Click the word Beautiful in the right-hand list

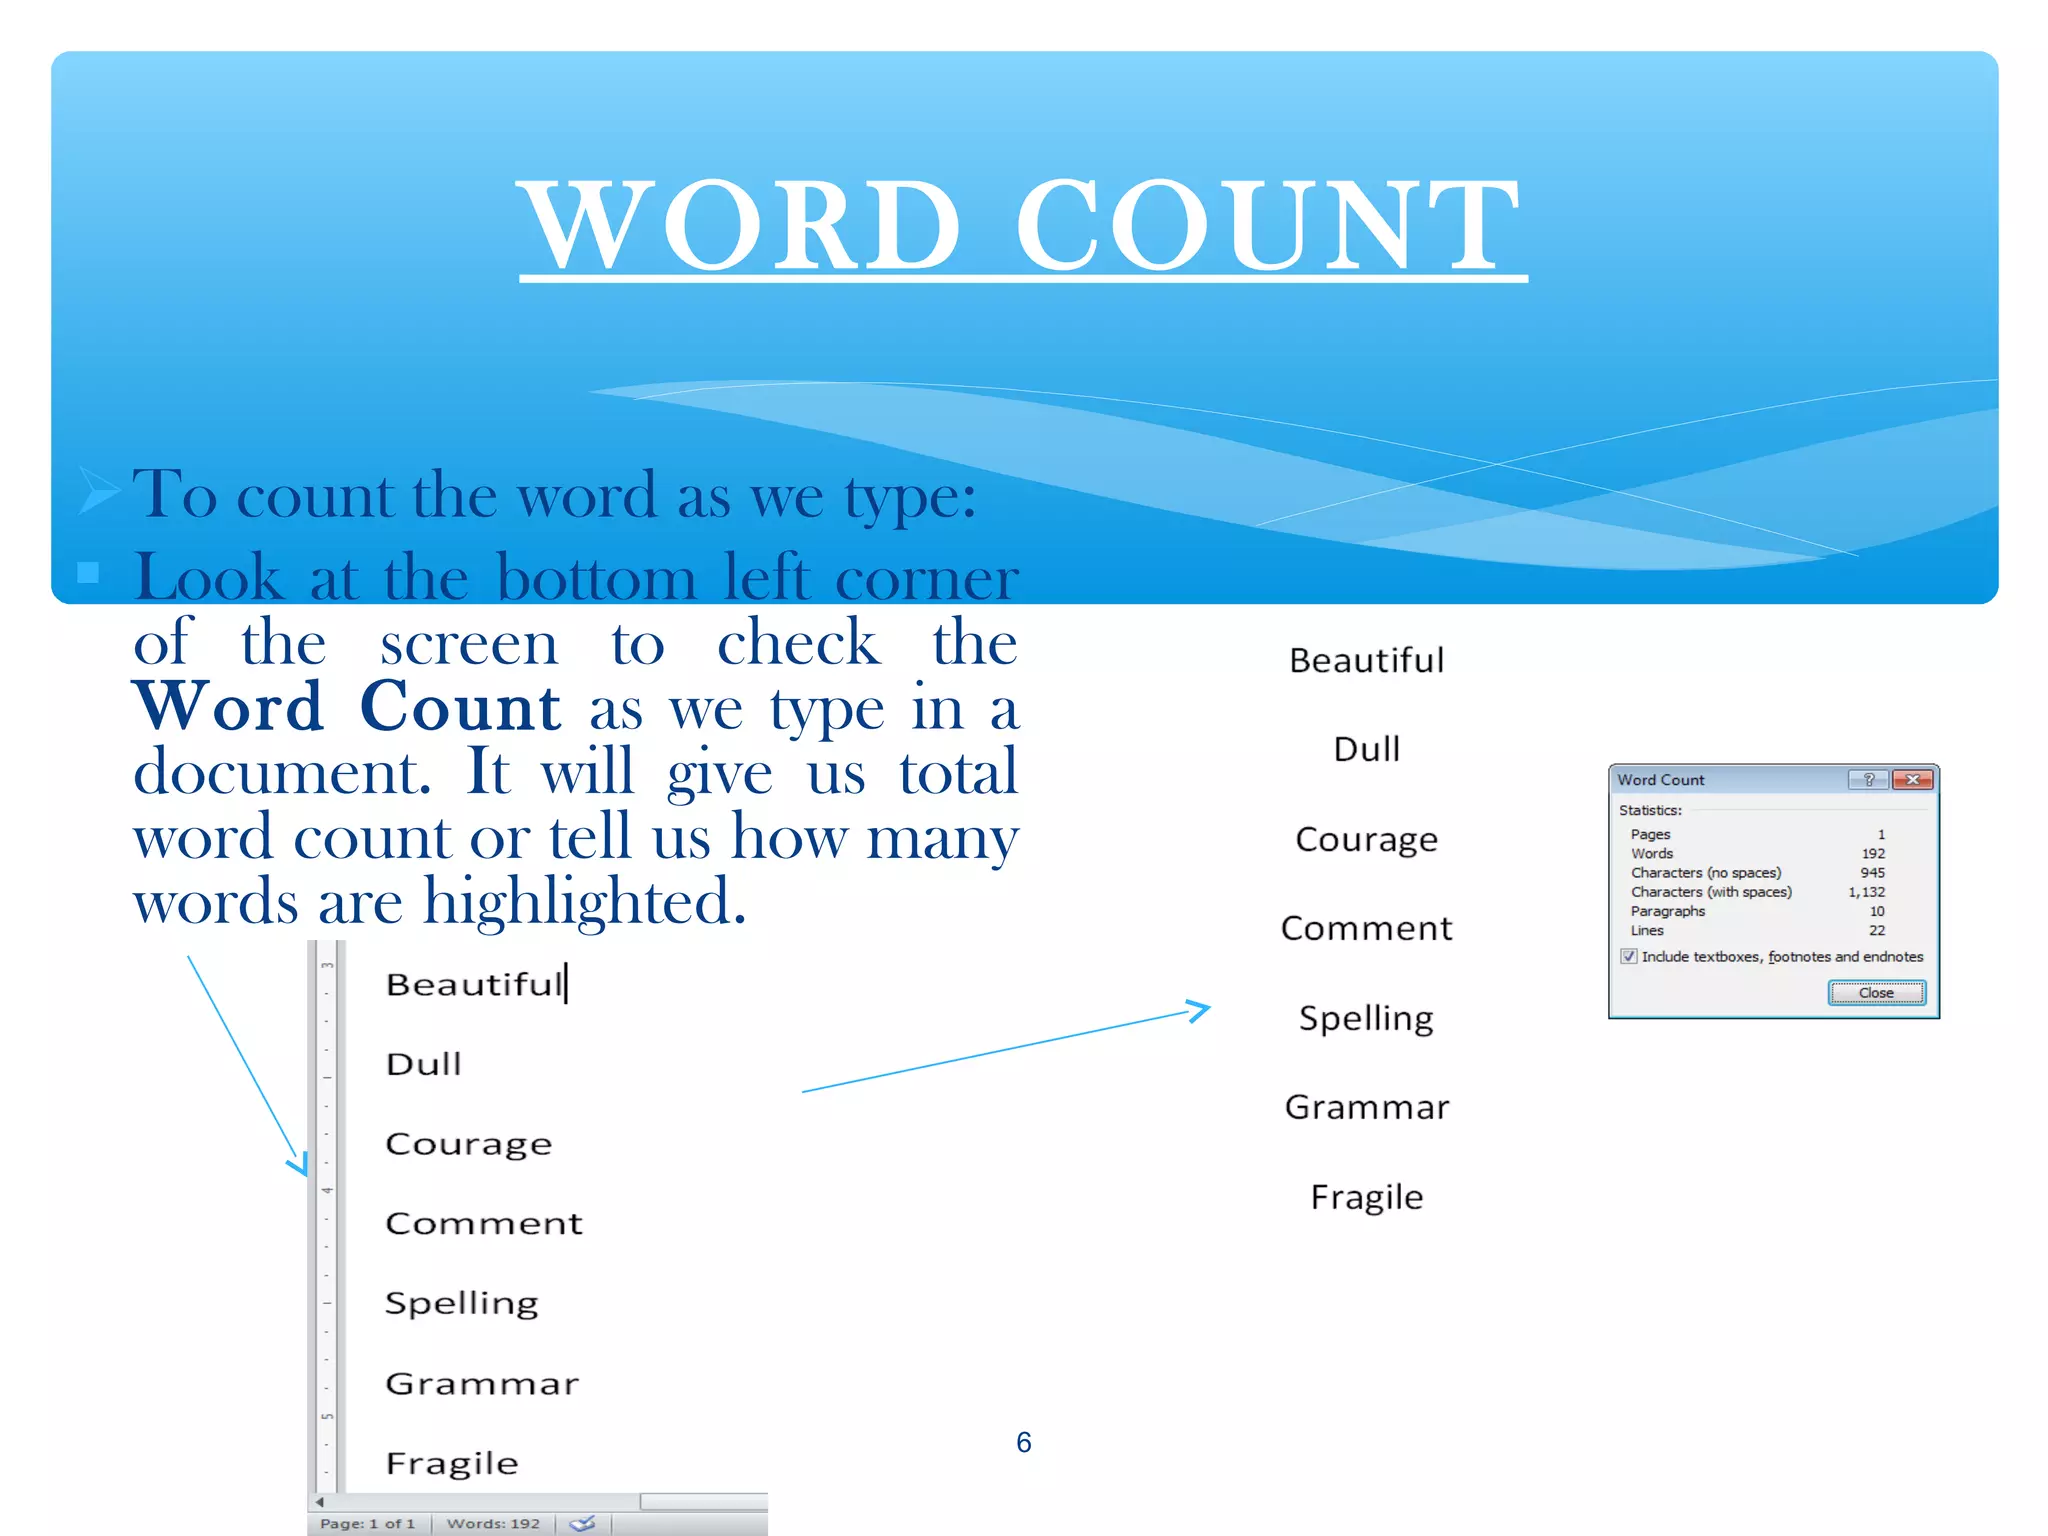point(1367,660)
